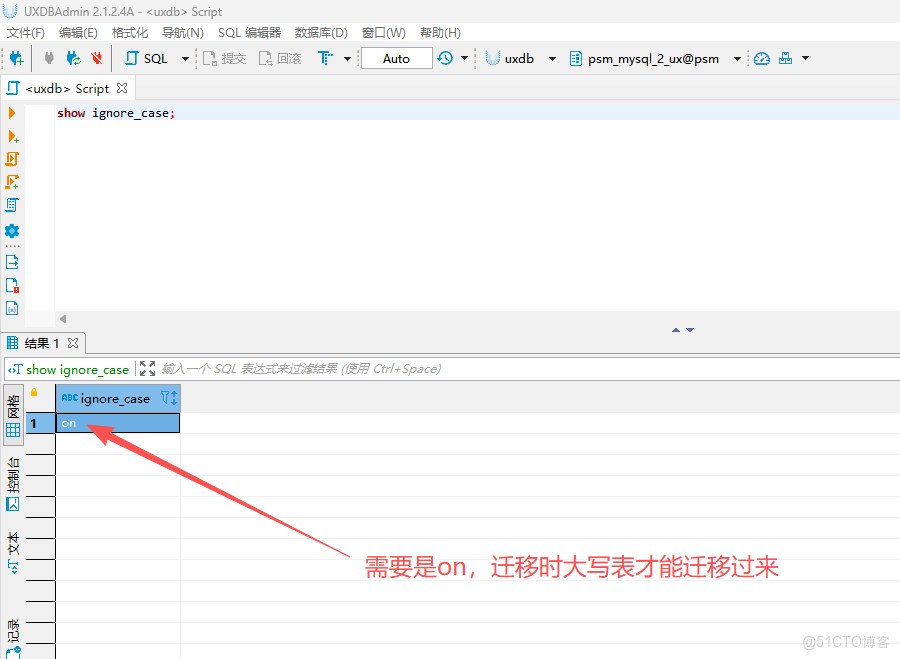The height and width of the screenshot is (659, 900).
Task: Switch to the 记录 record view tab
Action: pyautogui.click(x=13, y=637)
